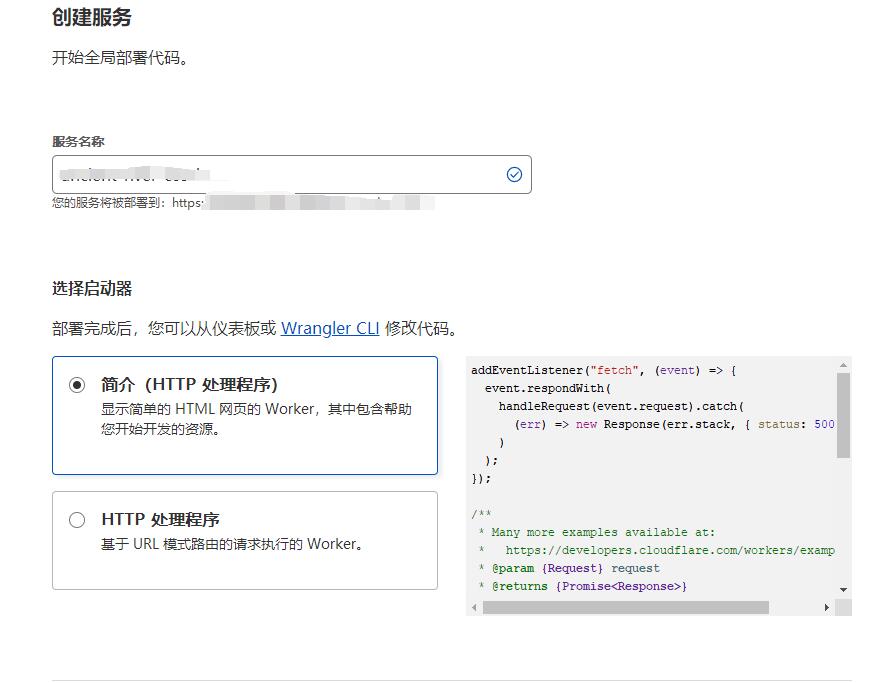Select the HTTP 处理程序 radio button
Screen dimensions: 893x683
(77, 520)
